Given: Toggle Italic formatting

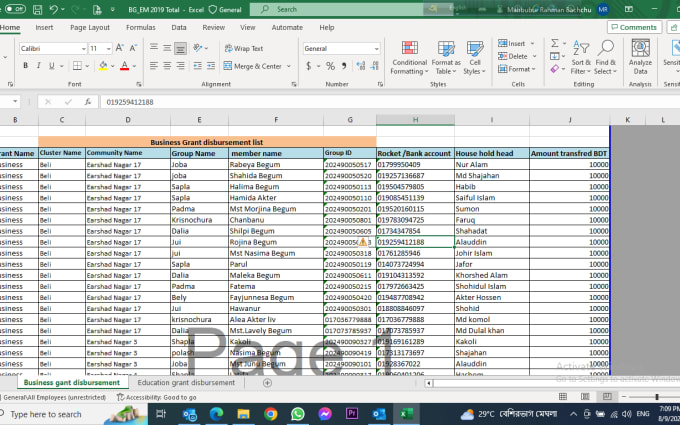Looking at the screenshot, I should tap(38, 66).
